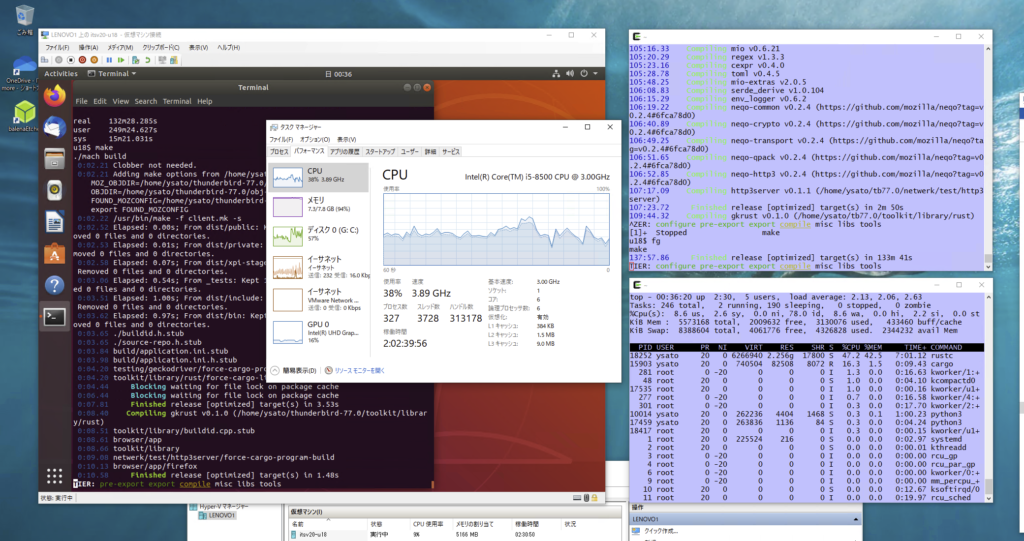Click the pause button in VM toolbar
Viewport: 1024px width, 541px height.
107,59
